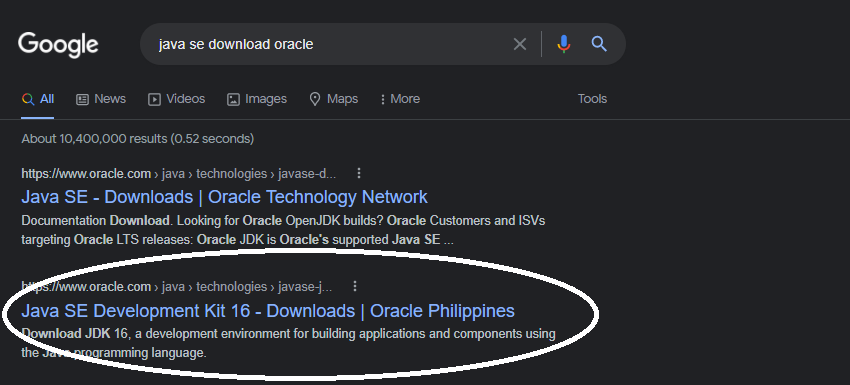Click the News tab icon
The width and height of the screenshot is (850, 385).
click(x=82, y=99)
